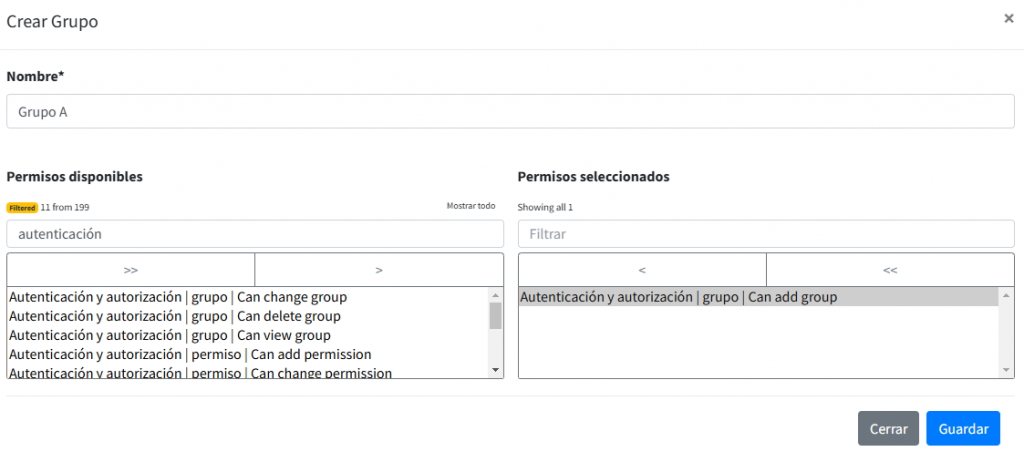This screenshot has width=1024, height=462.
Task: Close the Crear Grupo dialog with X
Action: point(1009,18)
